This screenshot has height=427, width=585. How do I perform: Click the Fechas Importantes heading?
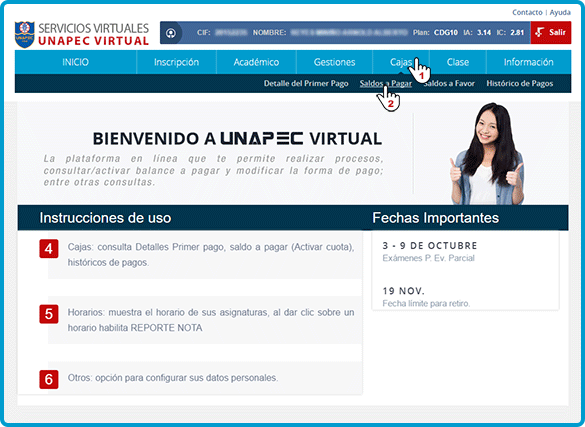[x=435, y=218]
